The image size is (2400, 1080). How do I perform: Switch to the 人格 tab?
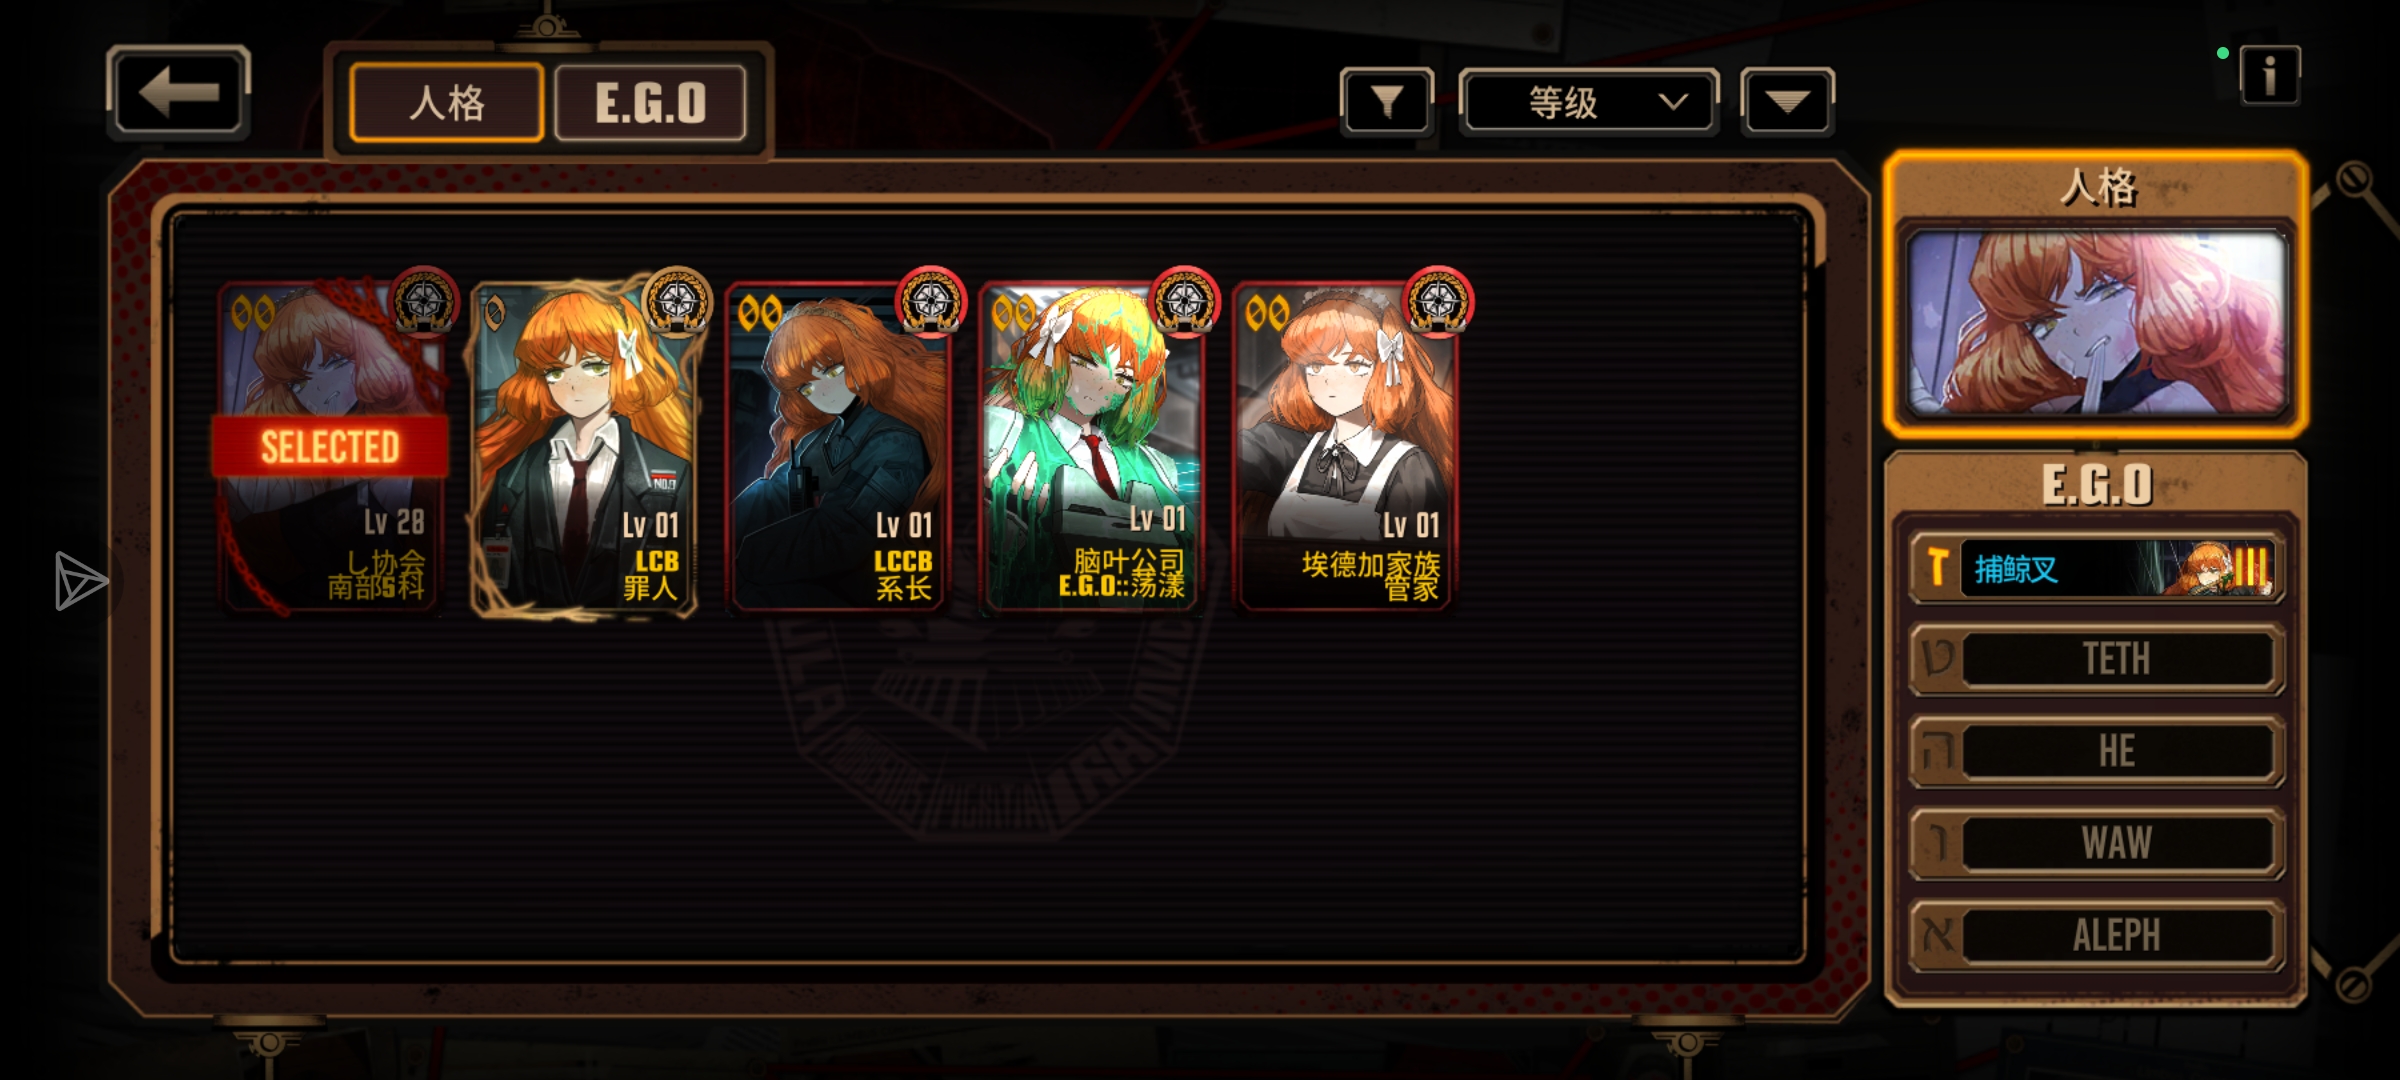[x=447, y=102]
